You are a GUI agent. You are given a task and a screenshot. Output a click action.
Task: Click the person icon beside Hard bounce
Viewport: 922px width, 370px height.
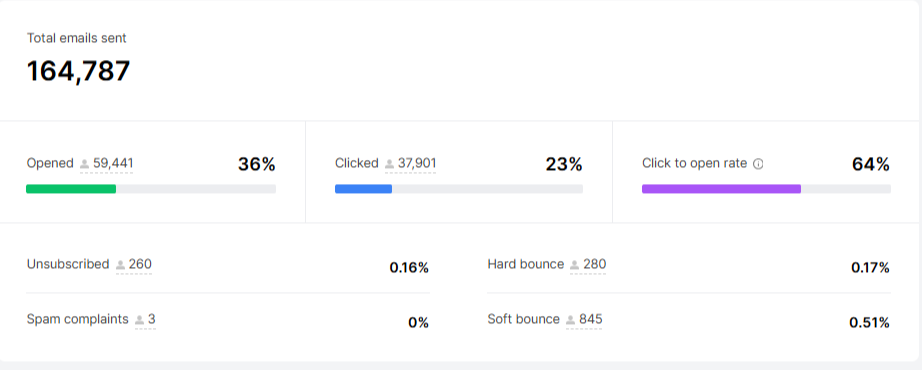pos(574,265)
